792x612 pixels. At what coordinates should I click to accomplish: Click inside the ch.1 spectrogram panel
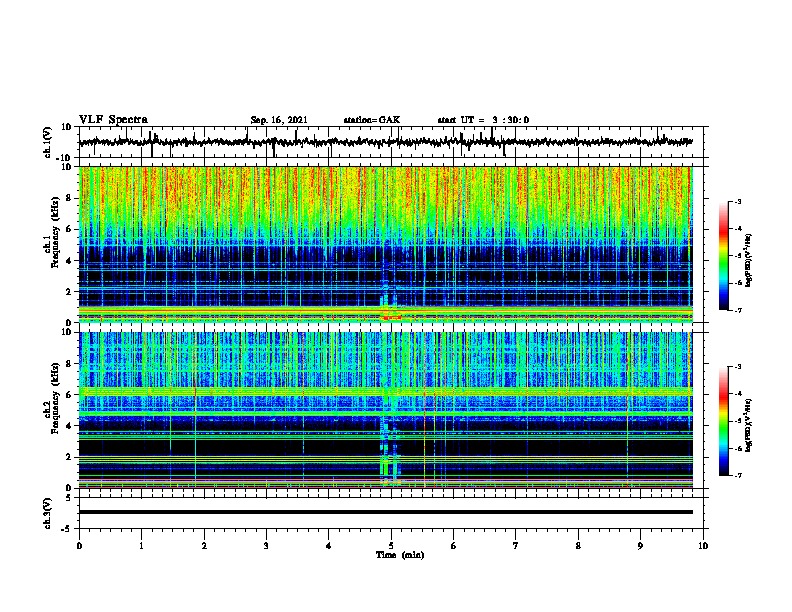[x=386, y=244]
